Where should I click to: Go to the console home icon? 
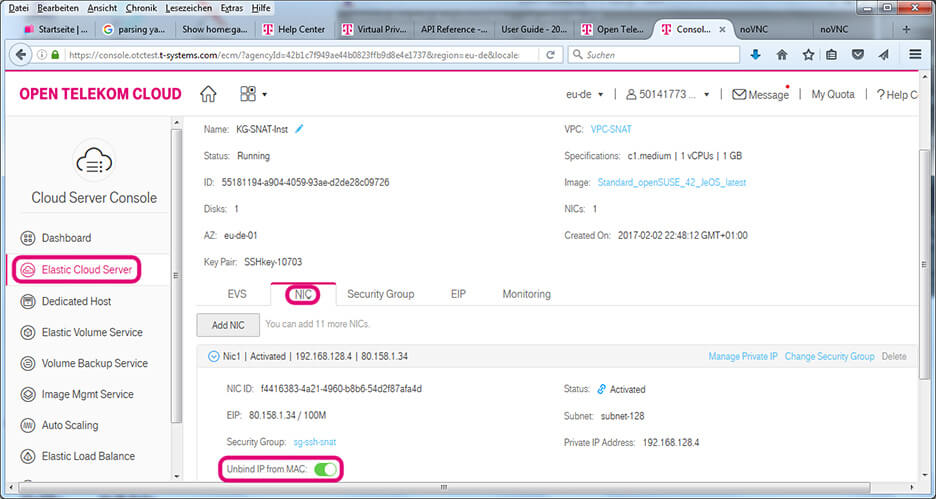coord(208,94)
